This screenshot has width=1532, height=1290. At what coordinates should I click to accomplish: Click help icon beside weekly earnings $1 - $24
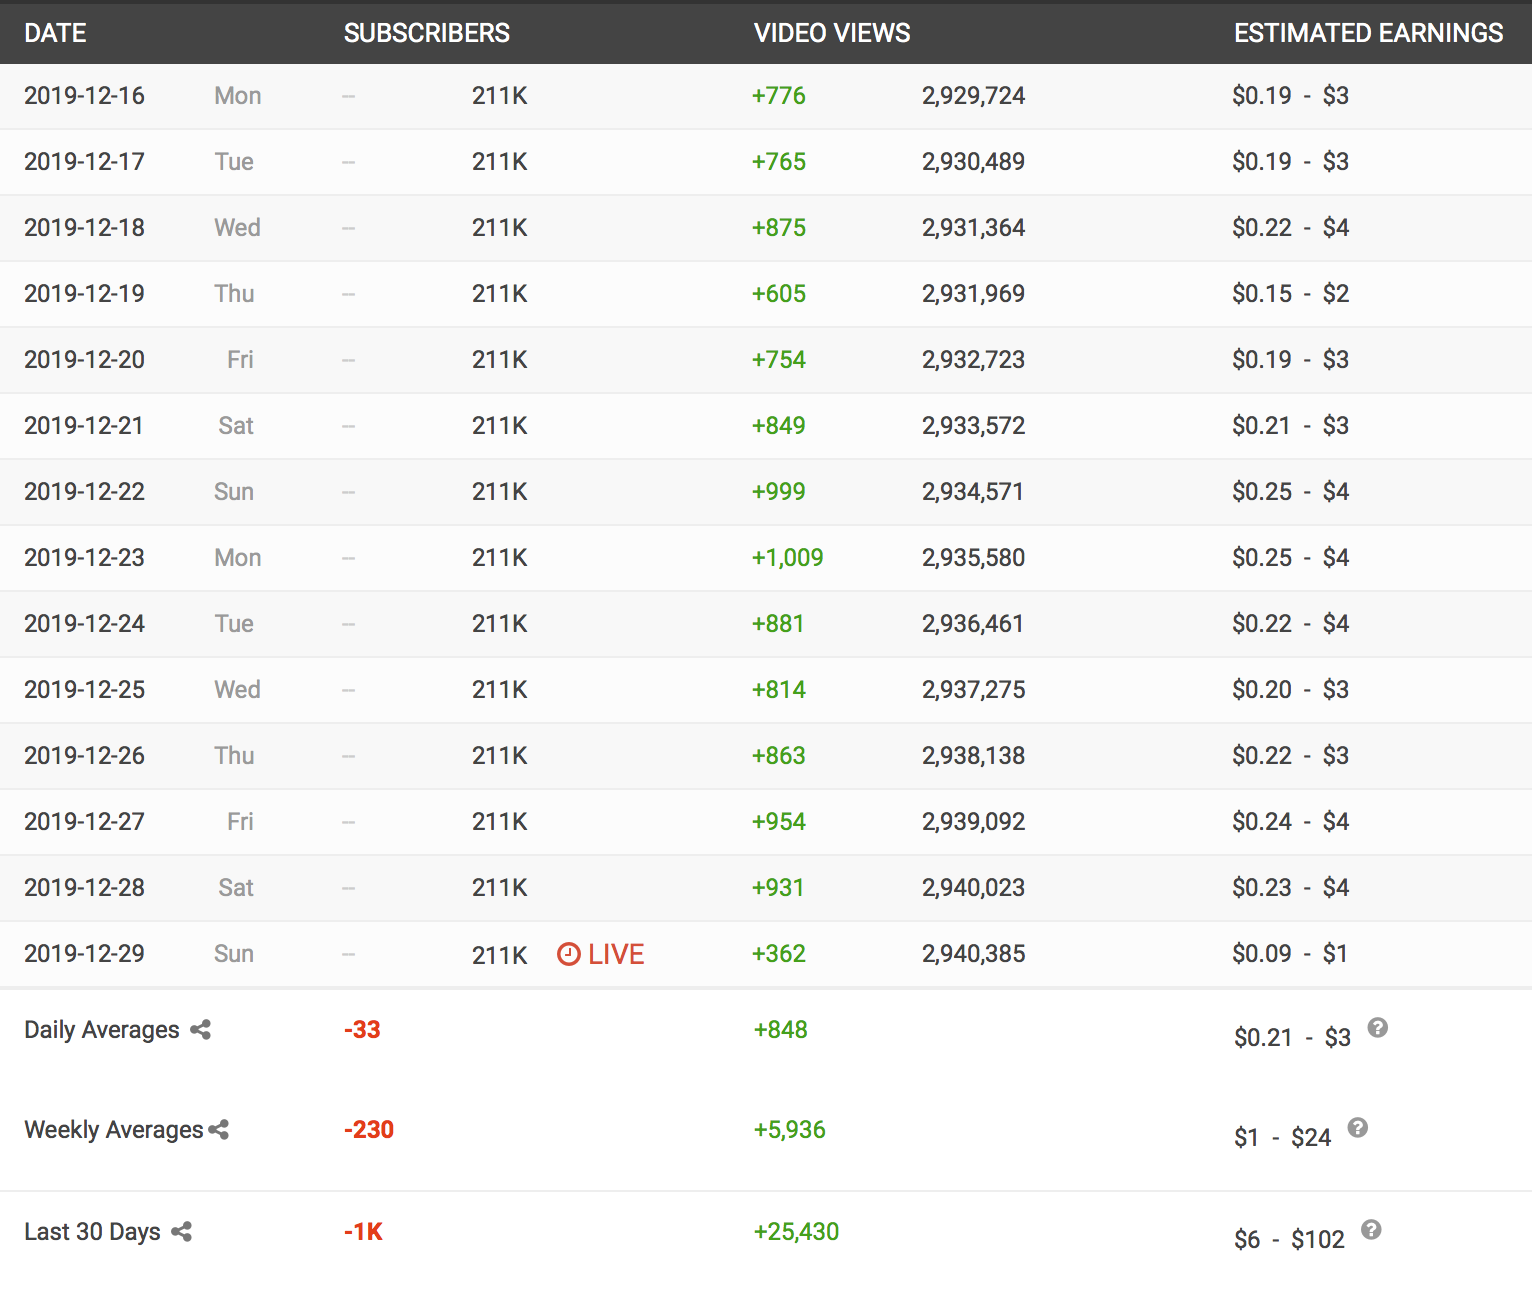[1357, 1128]
